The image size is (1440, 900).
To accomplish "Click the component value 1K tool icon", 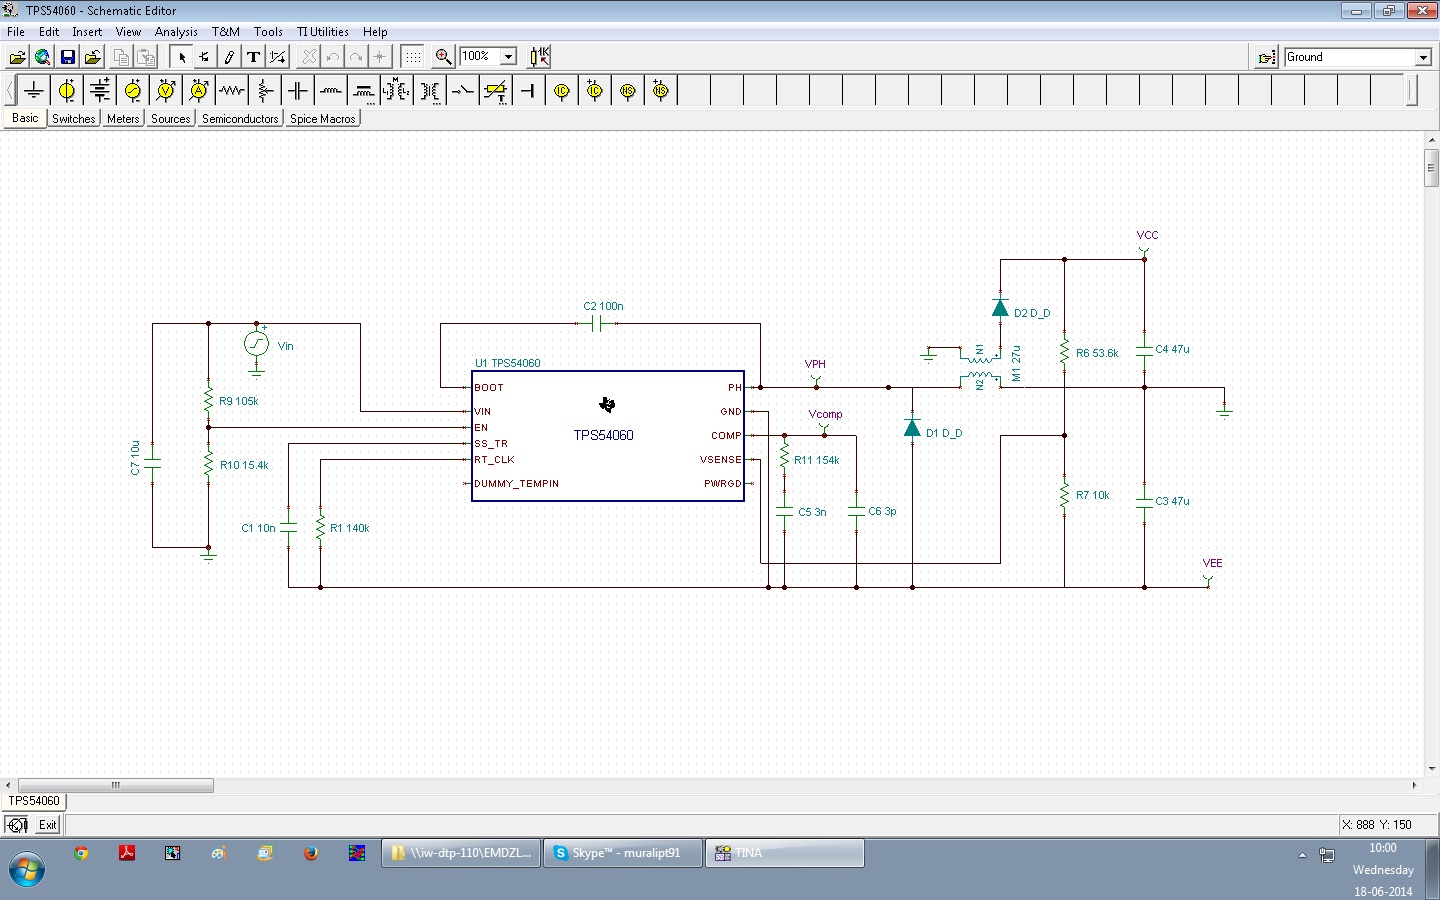I will coord(539,57).
